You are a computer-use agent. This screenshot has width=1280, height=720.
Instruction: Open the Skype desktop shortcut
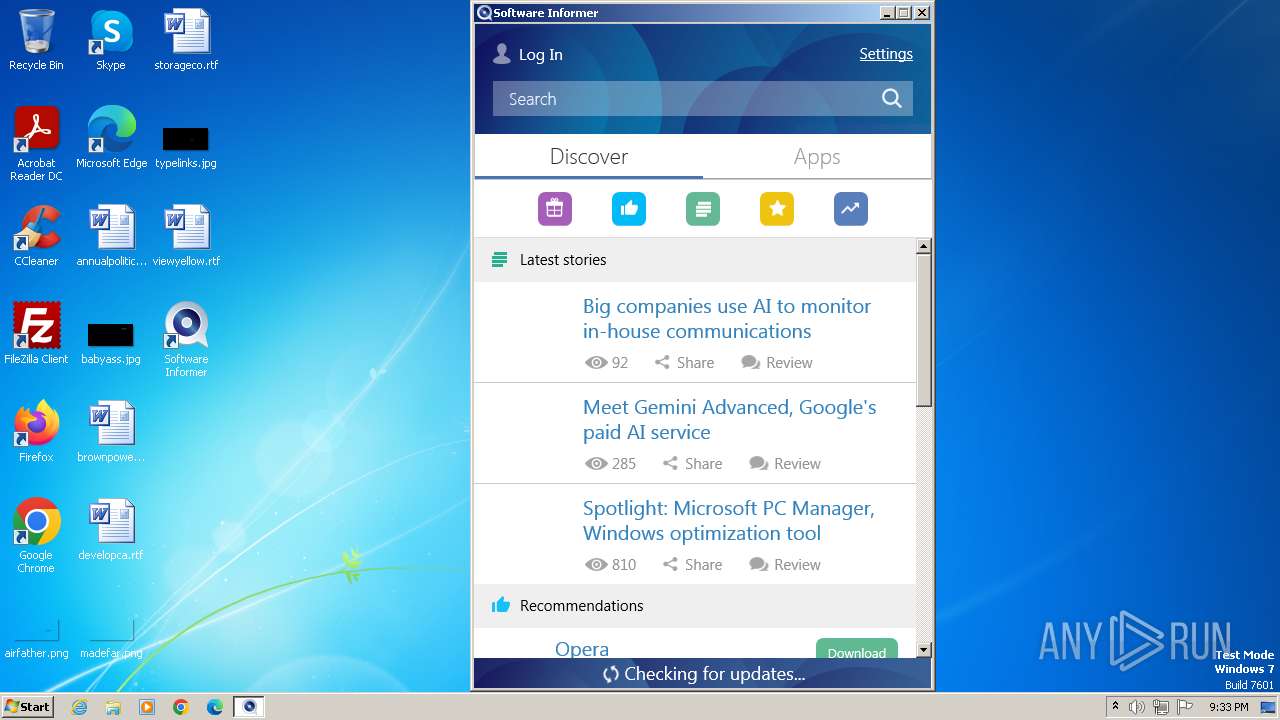(x=110, y=40)
